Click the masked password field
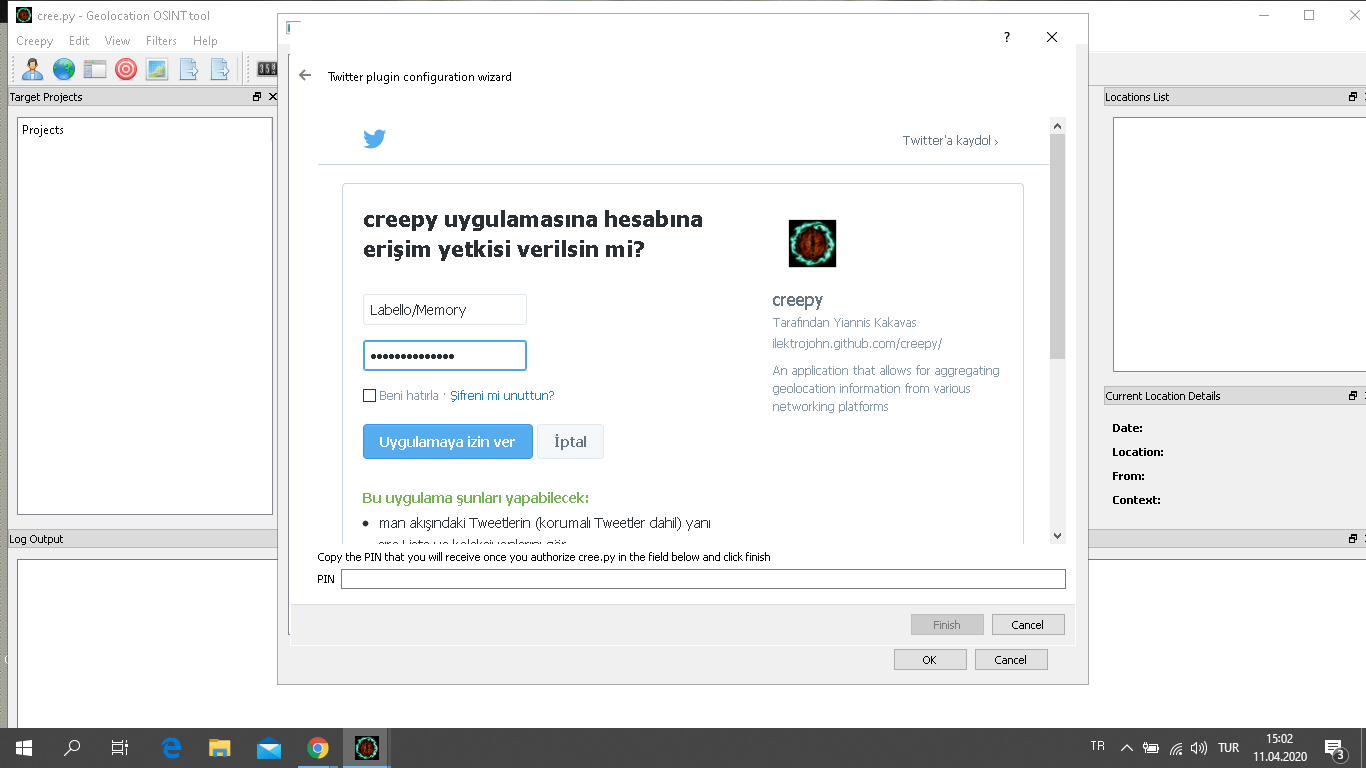This screenshot has width=1366, height=768. click(445, 356)
